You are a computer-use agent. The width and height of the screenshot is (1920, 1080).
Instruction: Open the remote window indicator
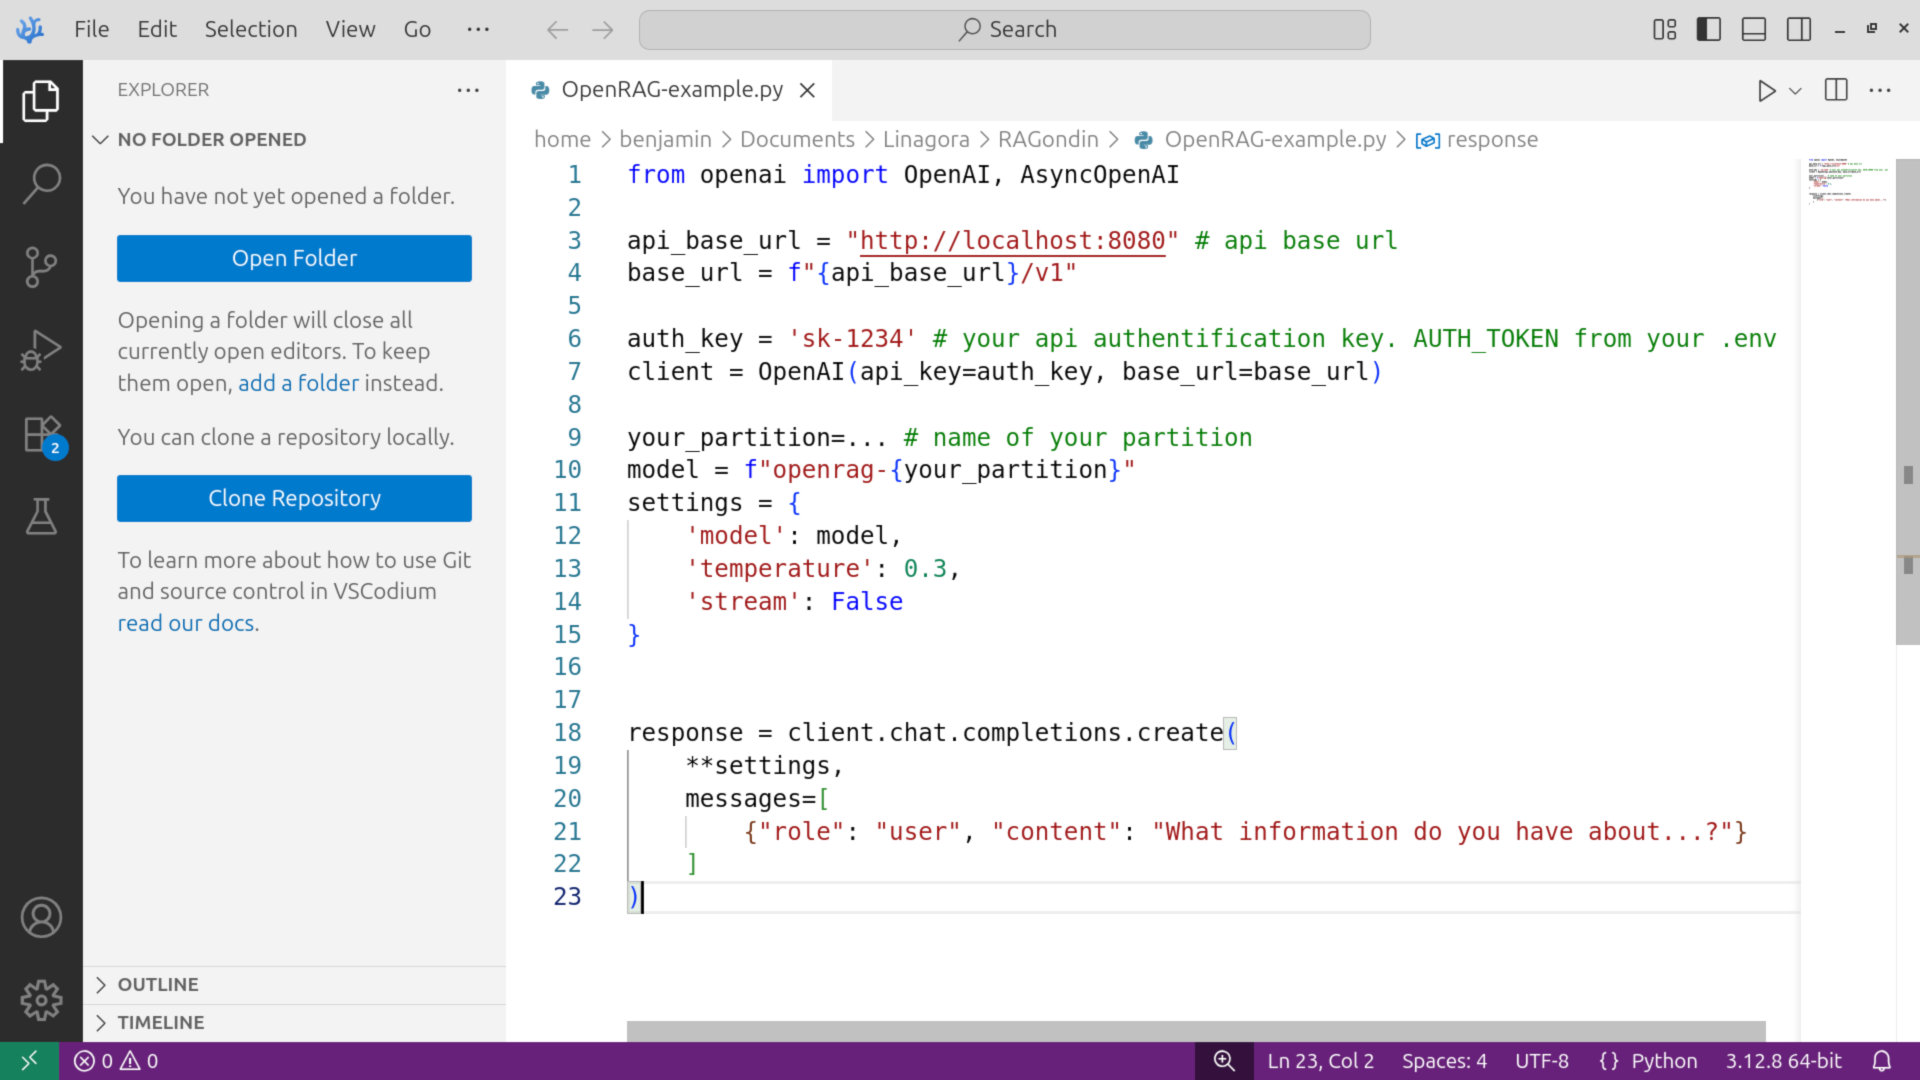29,1061
